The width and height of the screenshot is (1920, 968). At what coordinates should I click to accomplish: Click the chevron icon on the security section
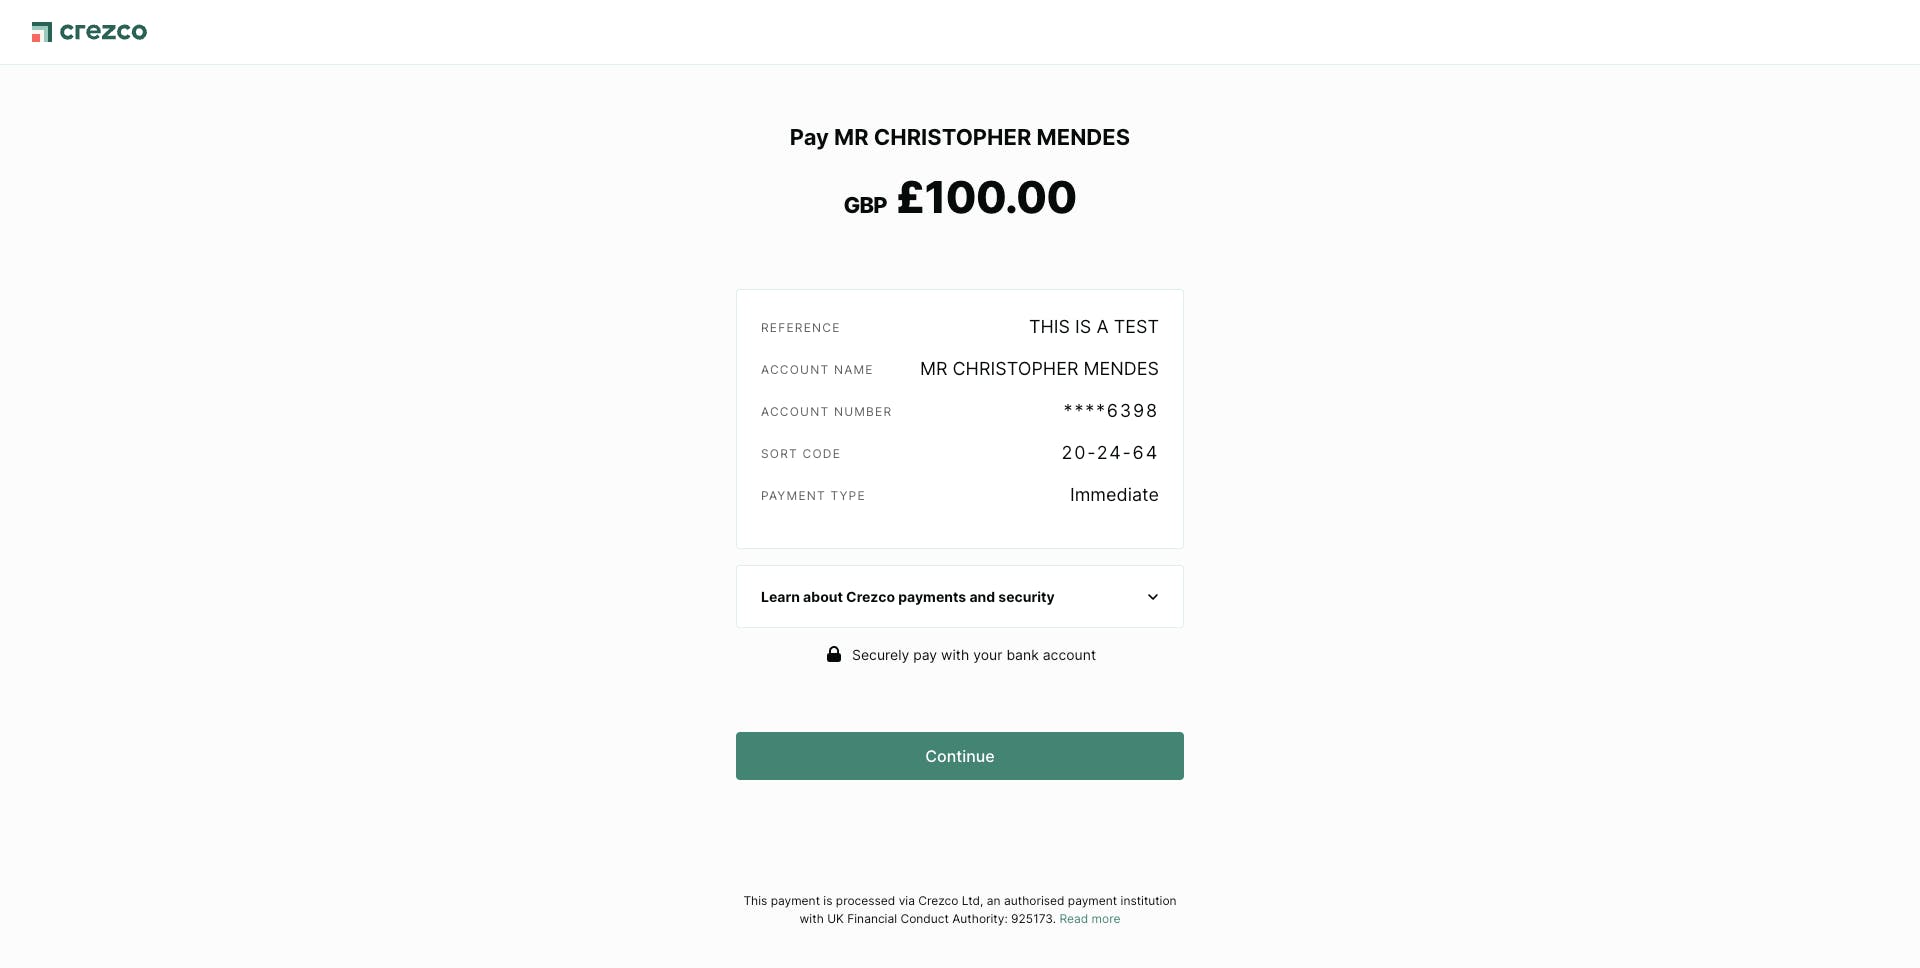1152,596
